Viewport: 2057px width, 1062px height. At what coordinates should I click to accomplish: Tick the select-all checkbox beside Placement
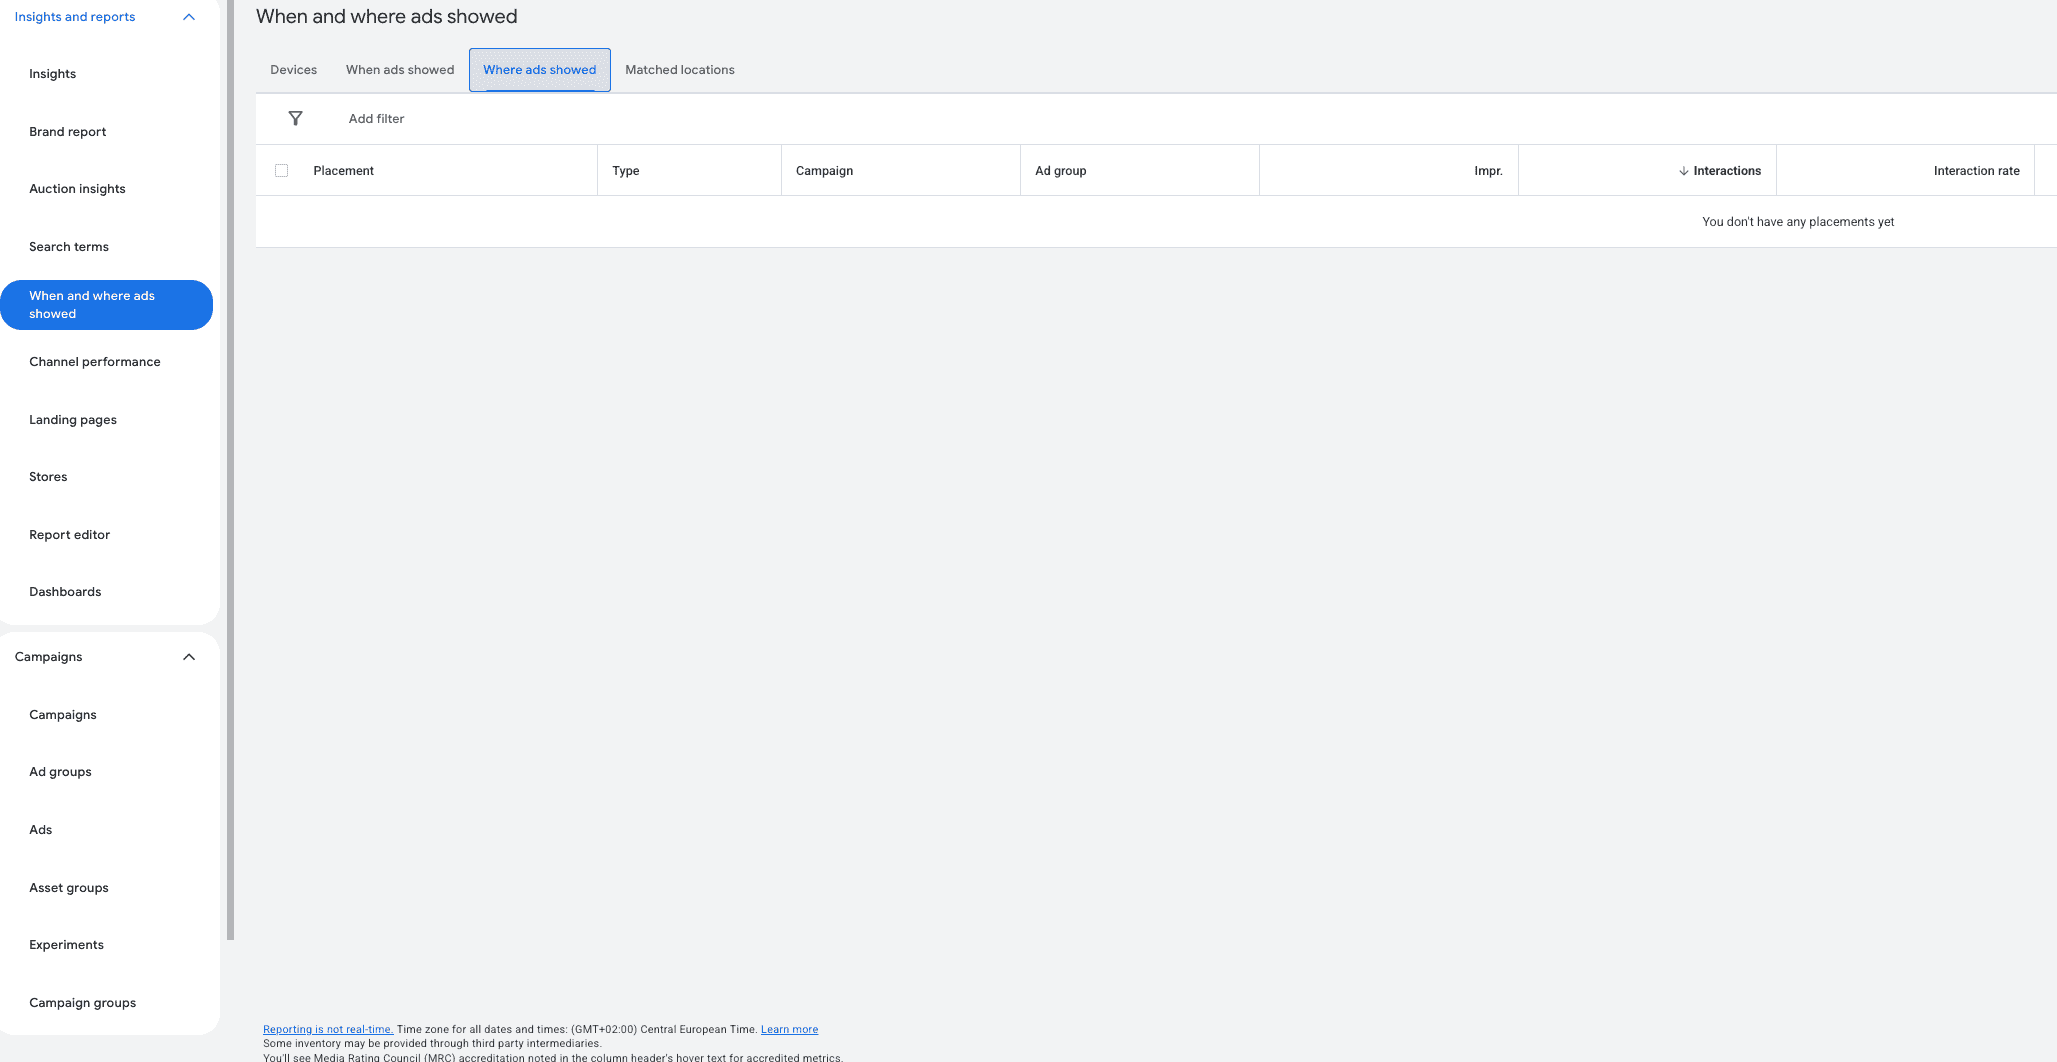[281, 171]
